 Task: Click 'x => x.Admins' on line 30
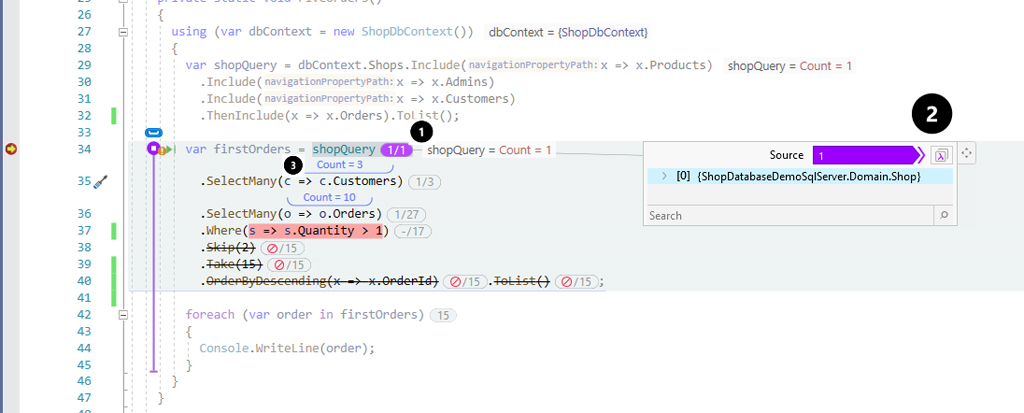coord(445,82)
